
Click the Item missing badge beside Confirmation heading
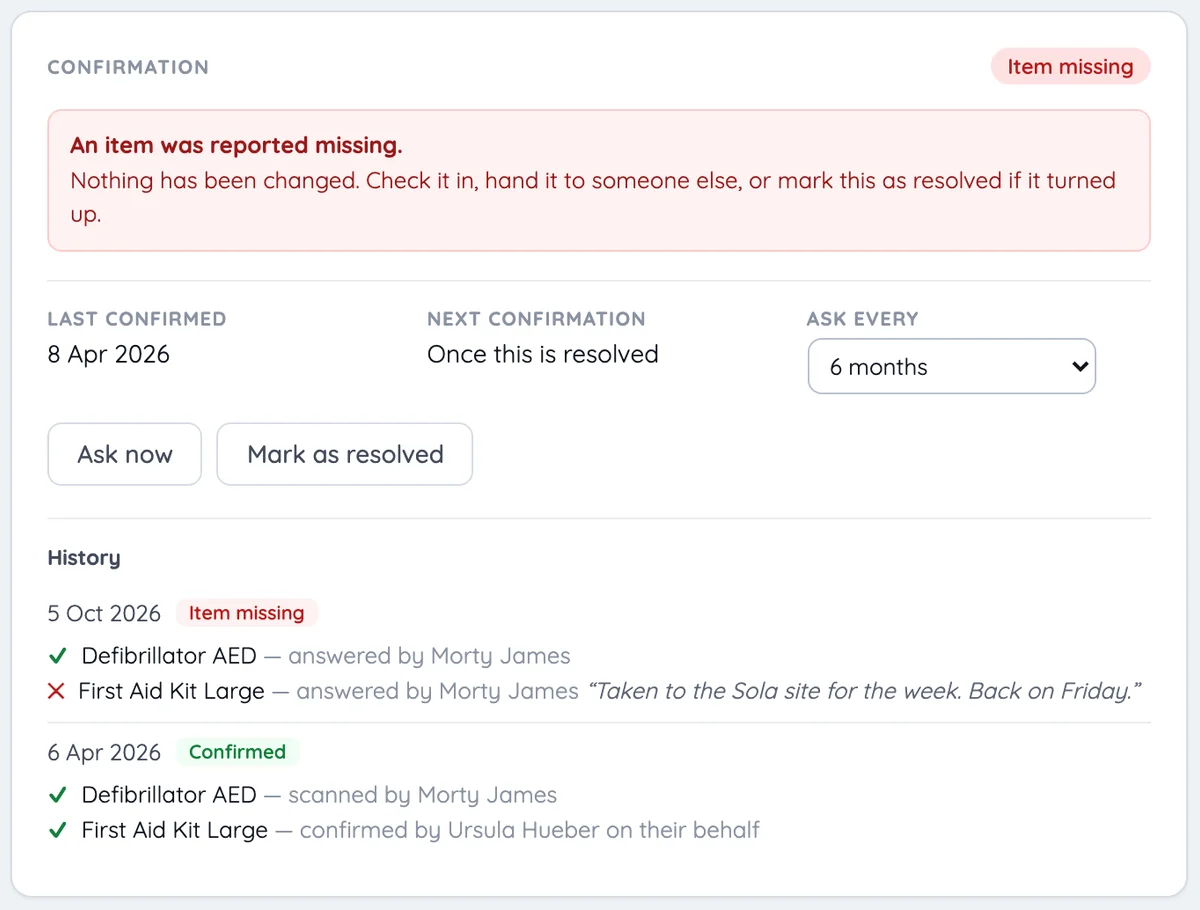pyautogui.click(x=1070, y=67)
